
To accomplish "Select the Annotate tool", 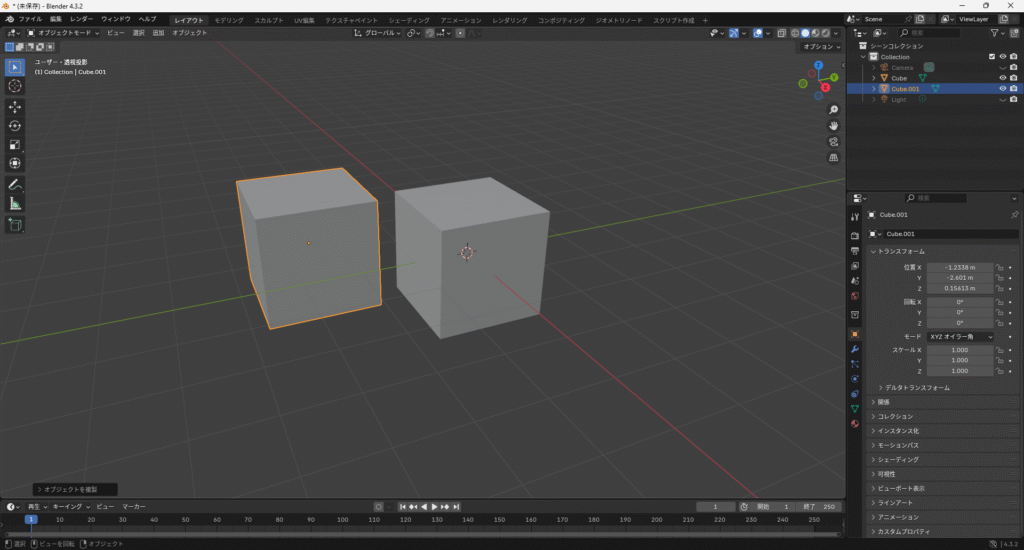I will pos(14,185).
